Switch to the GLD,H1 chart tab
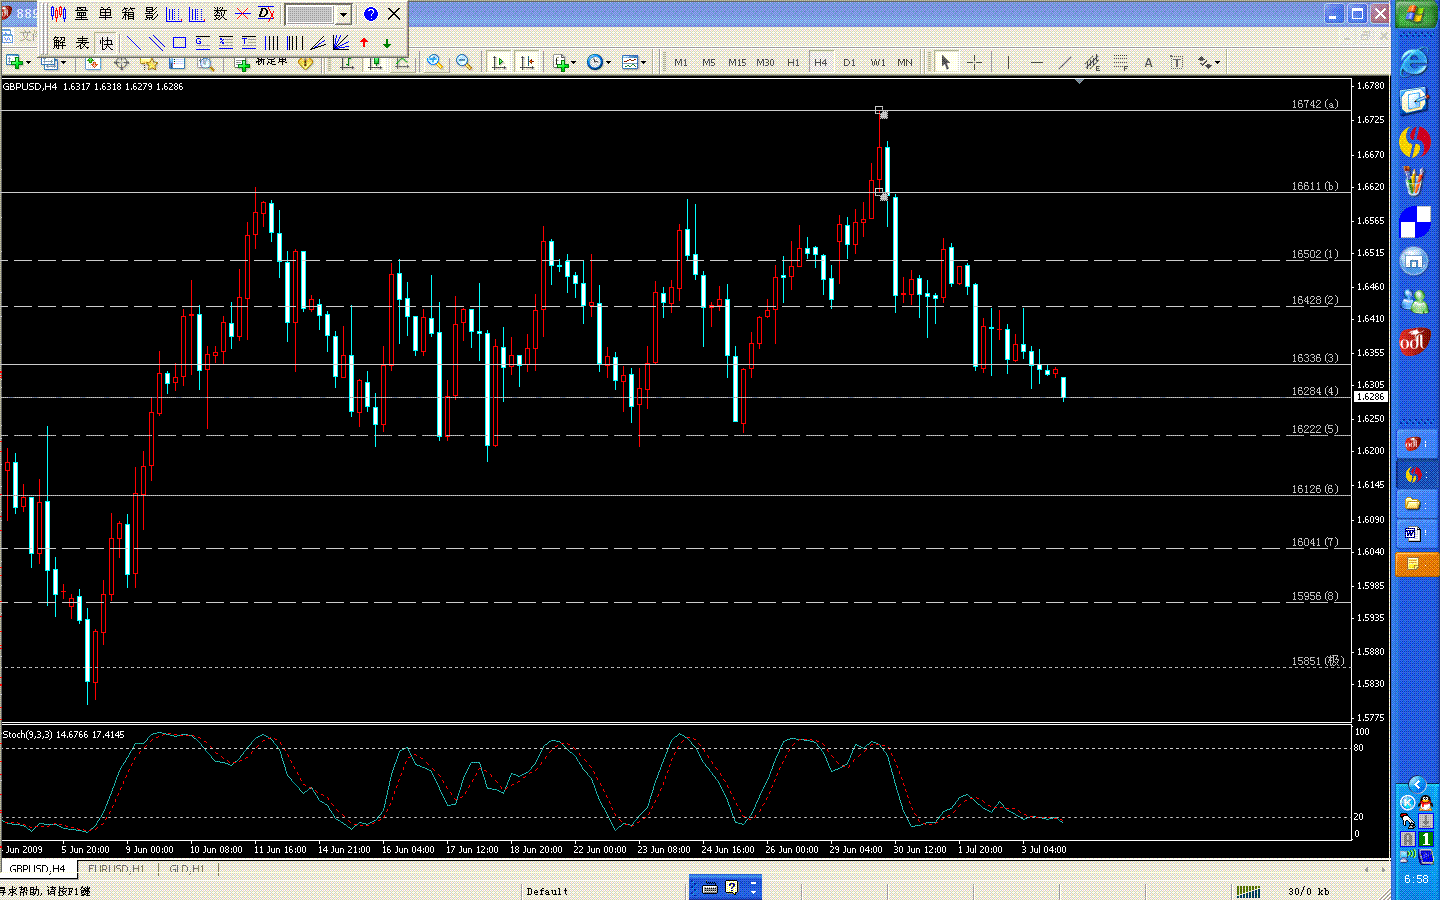 186,869
